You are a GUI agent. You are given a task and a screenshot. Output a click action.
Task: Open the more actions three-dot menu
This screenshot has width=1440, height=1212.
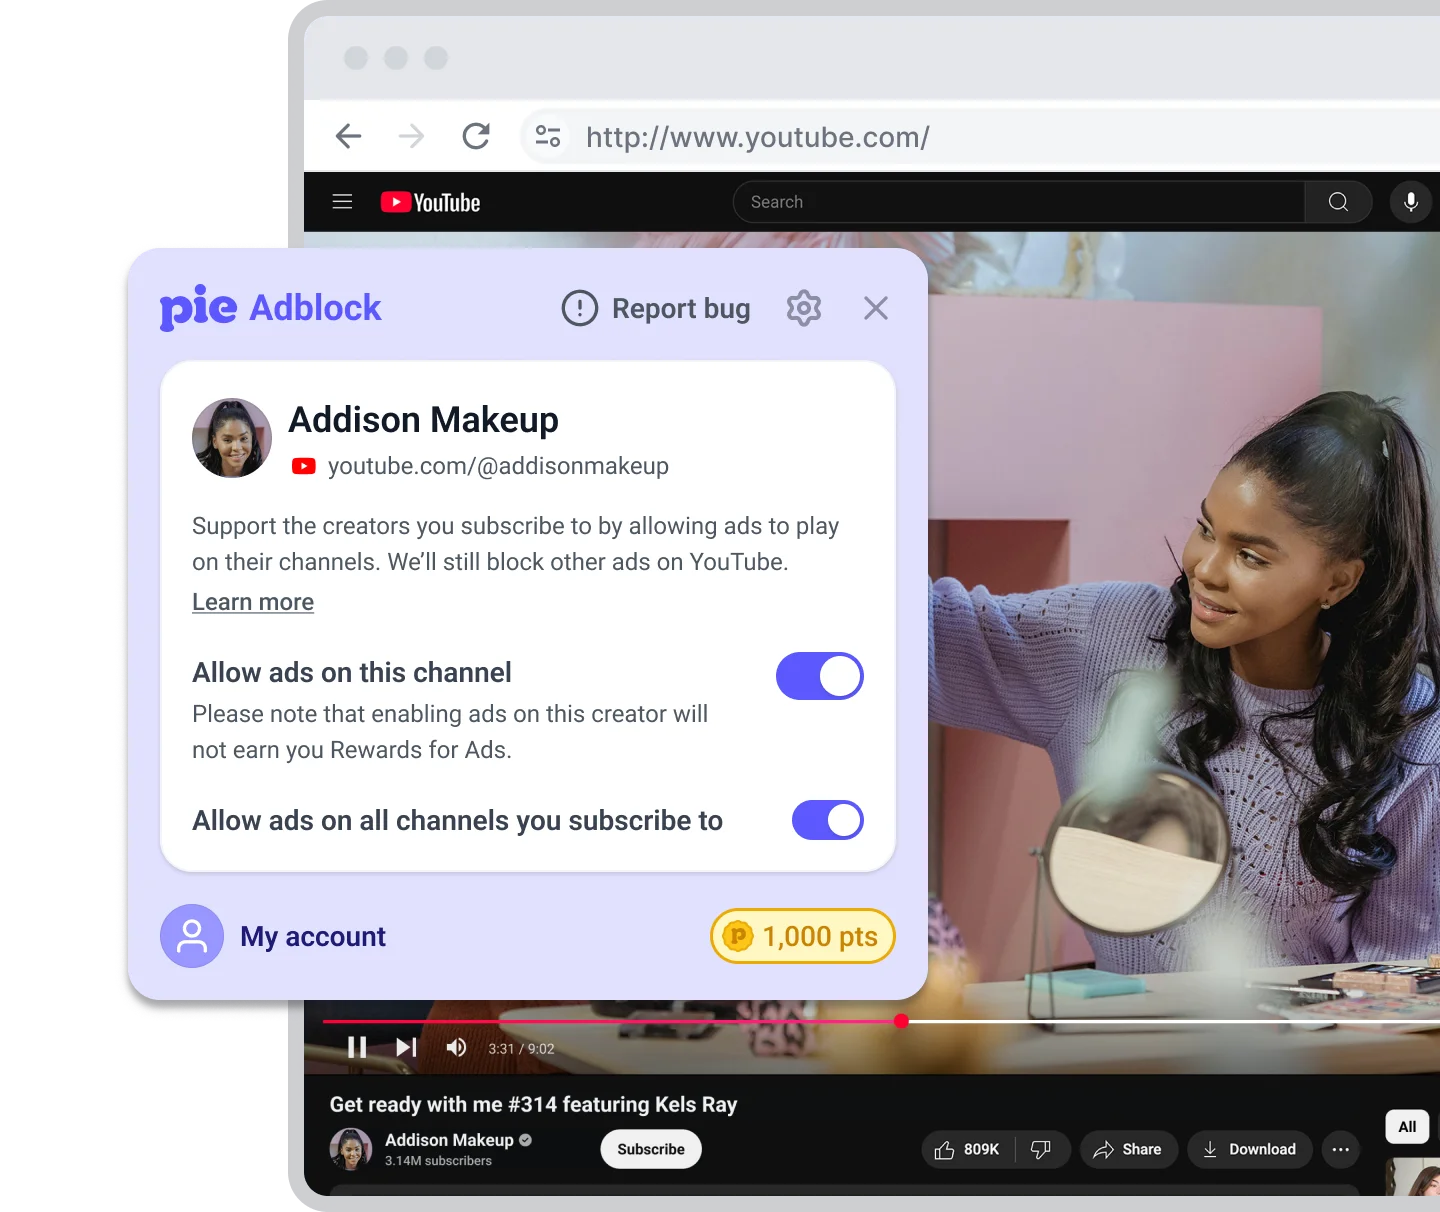(x=1341, y=1150)
